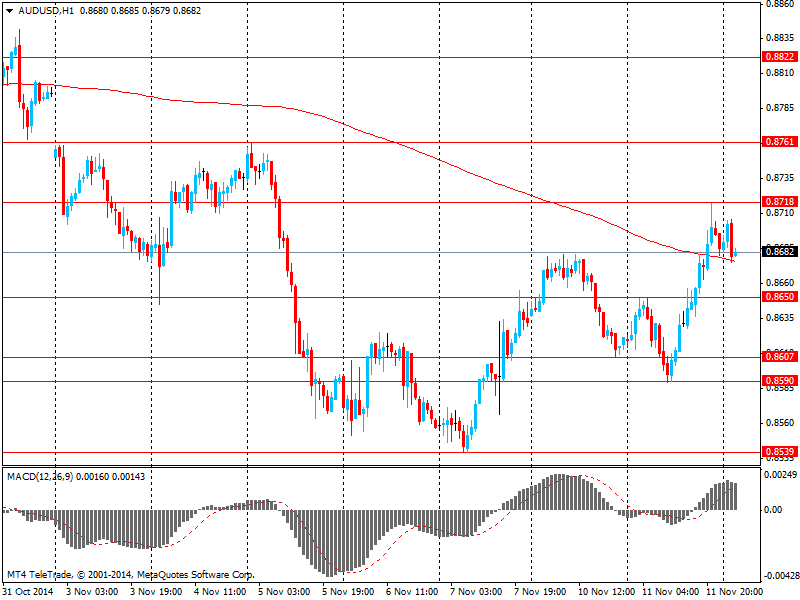Select the 0.8761 horizontal level price tag
The image size is (800, 600).
pos(779,142)
